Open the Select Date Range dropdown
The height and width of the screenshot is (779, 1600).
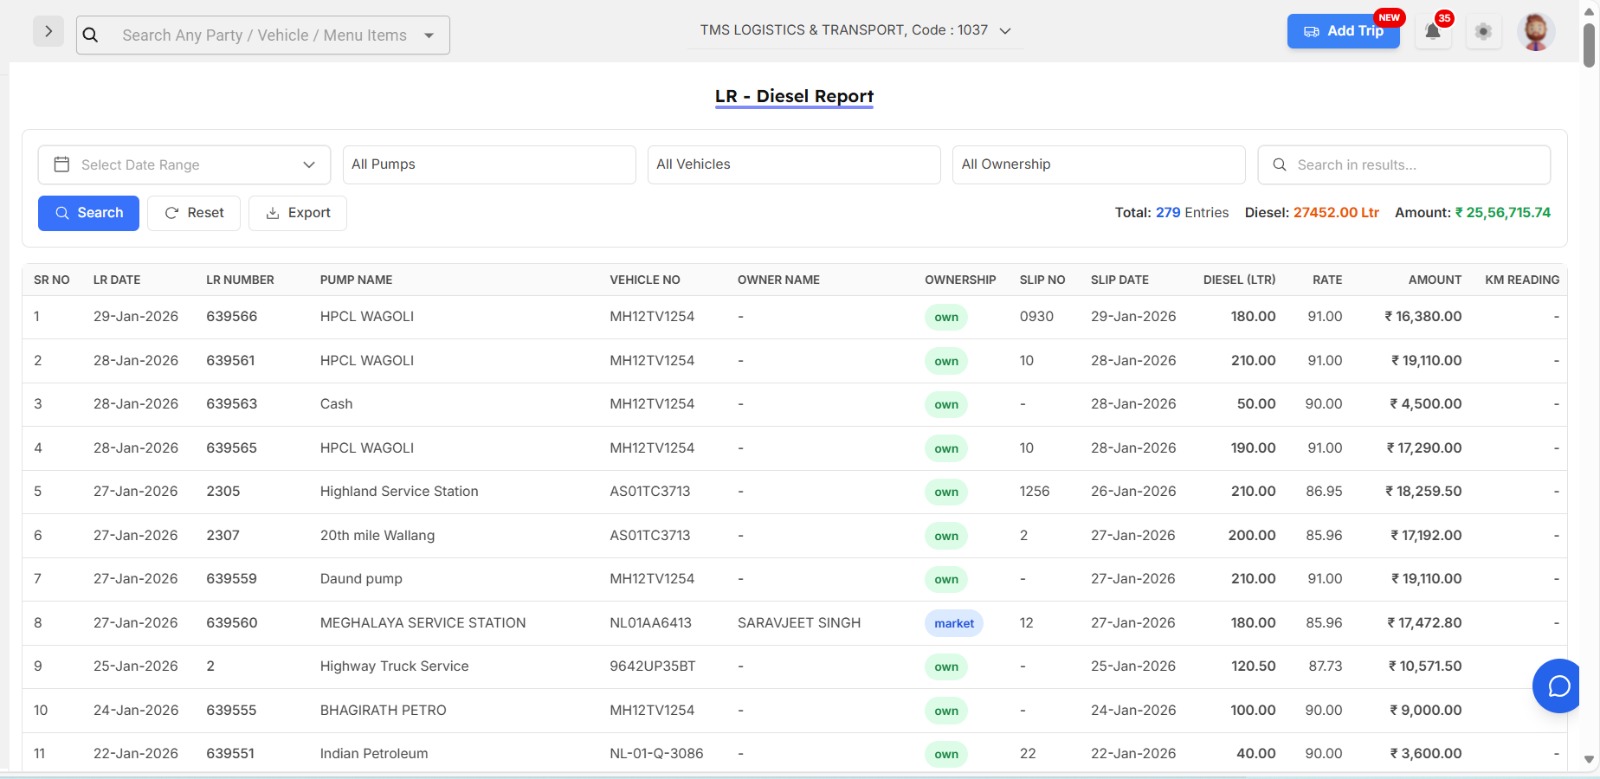(184, 165)
